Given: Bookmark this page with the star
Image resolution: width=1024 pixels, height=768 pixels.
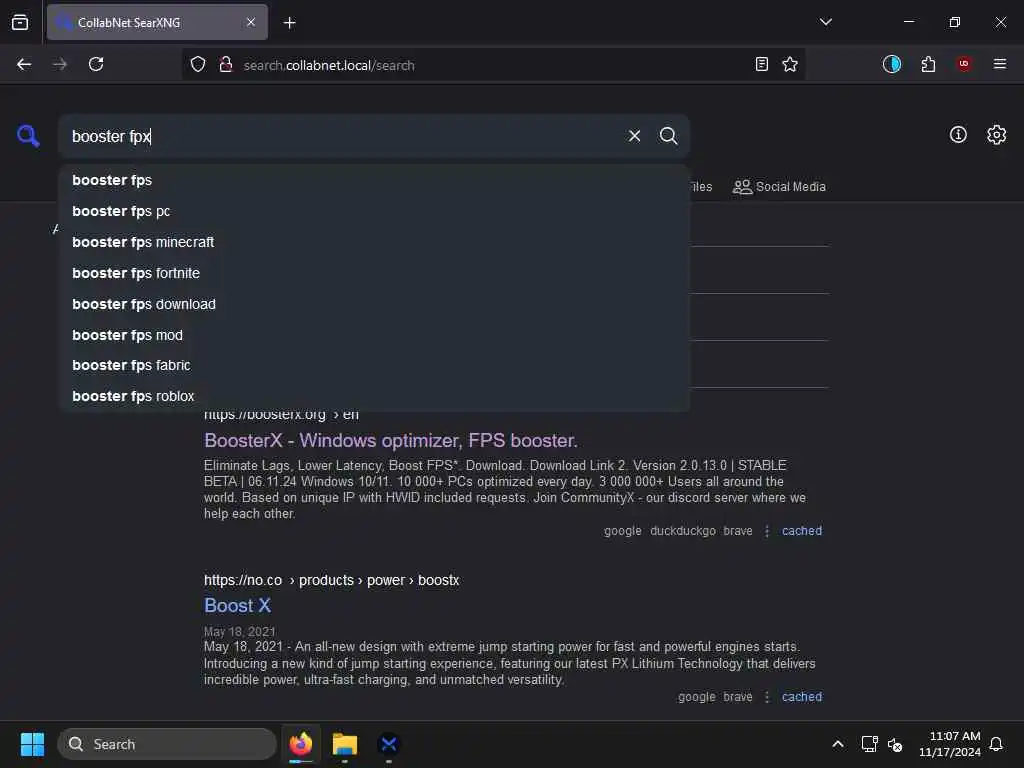Looking at the screenshot, I should [790, 64].
